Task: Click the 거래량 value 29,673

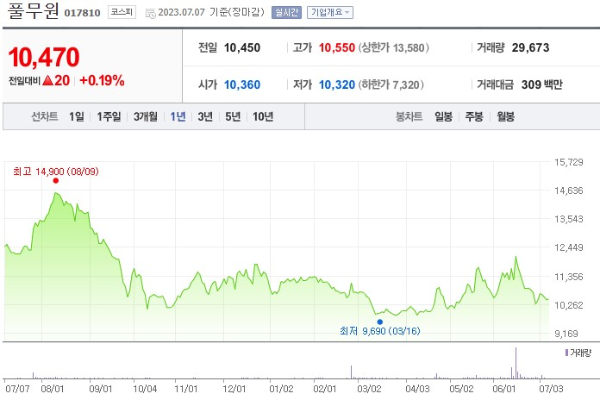Action: point(530,48)
